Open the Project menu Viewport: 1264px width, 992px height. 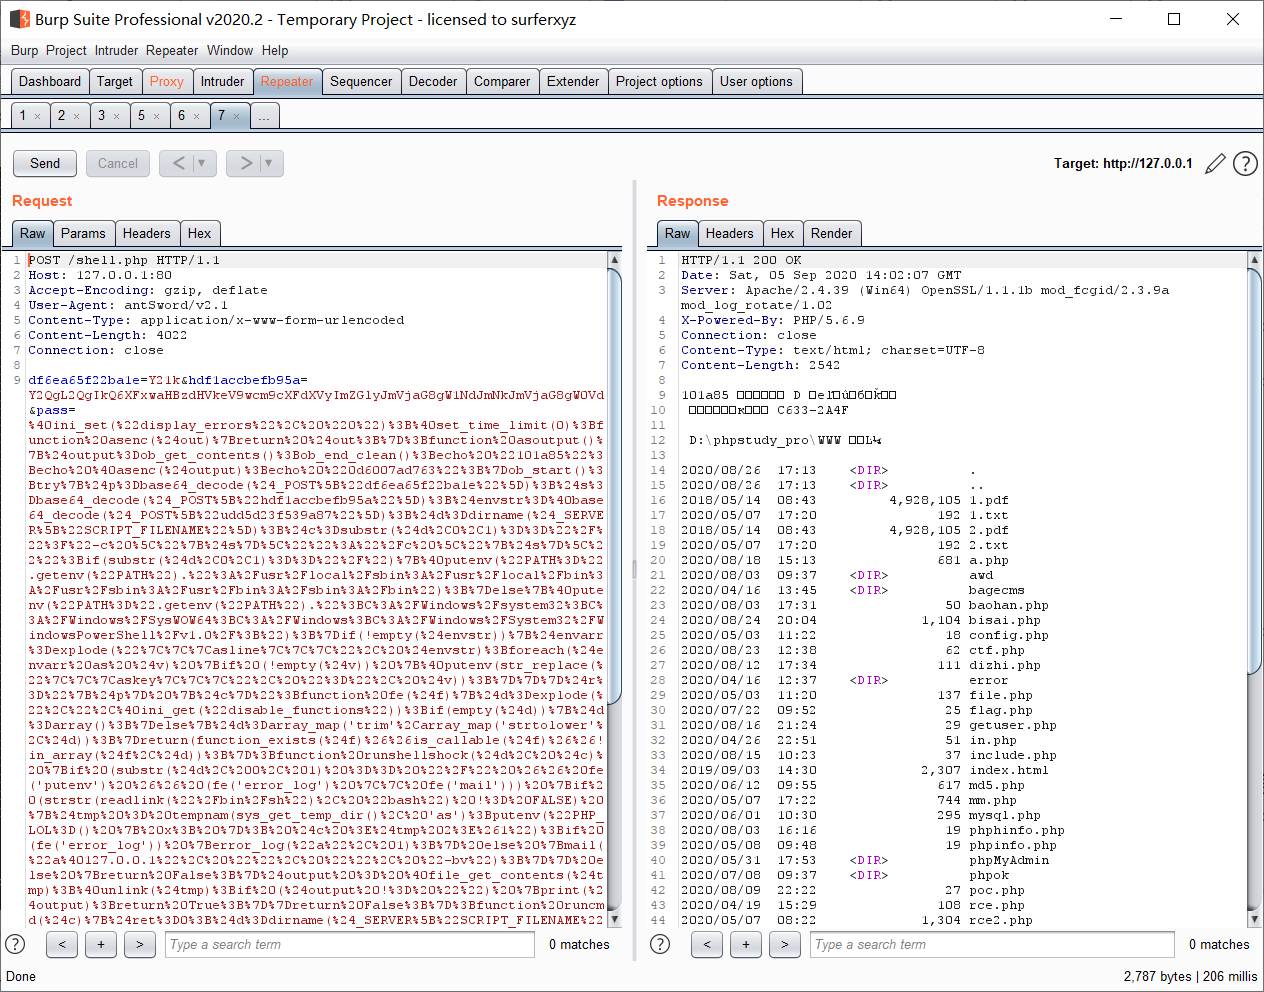pyautogui.click(x=66, y=50)
